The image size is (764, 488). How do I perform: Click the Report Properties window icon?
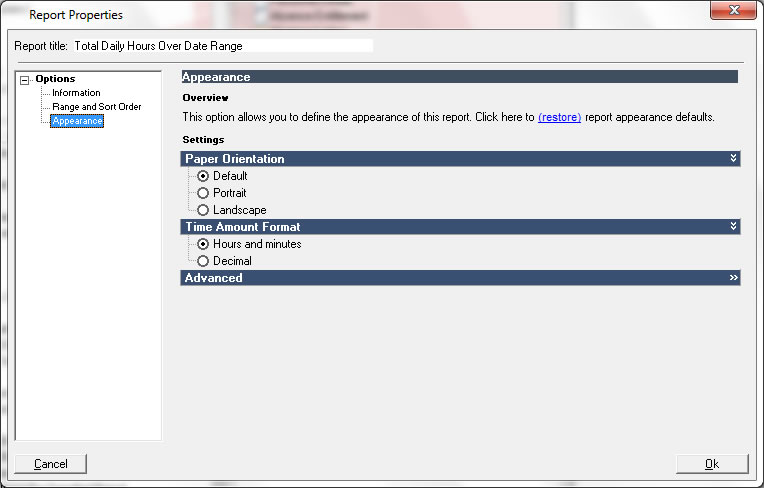(x=14, y=14)
